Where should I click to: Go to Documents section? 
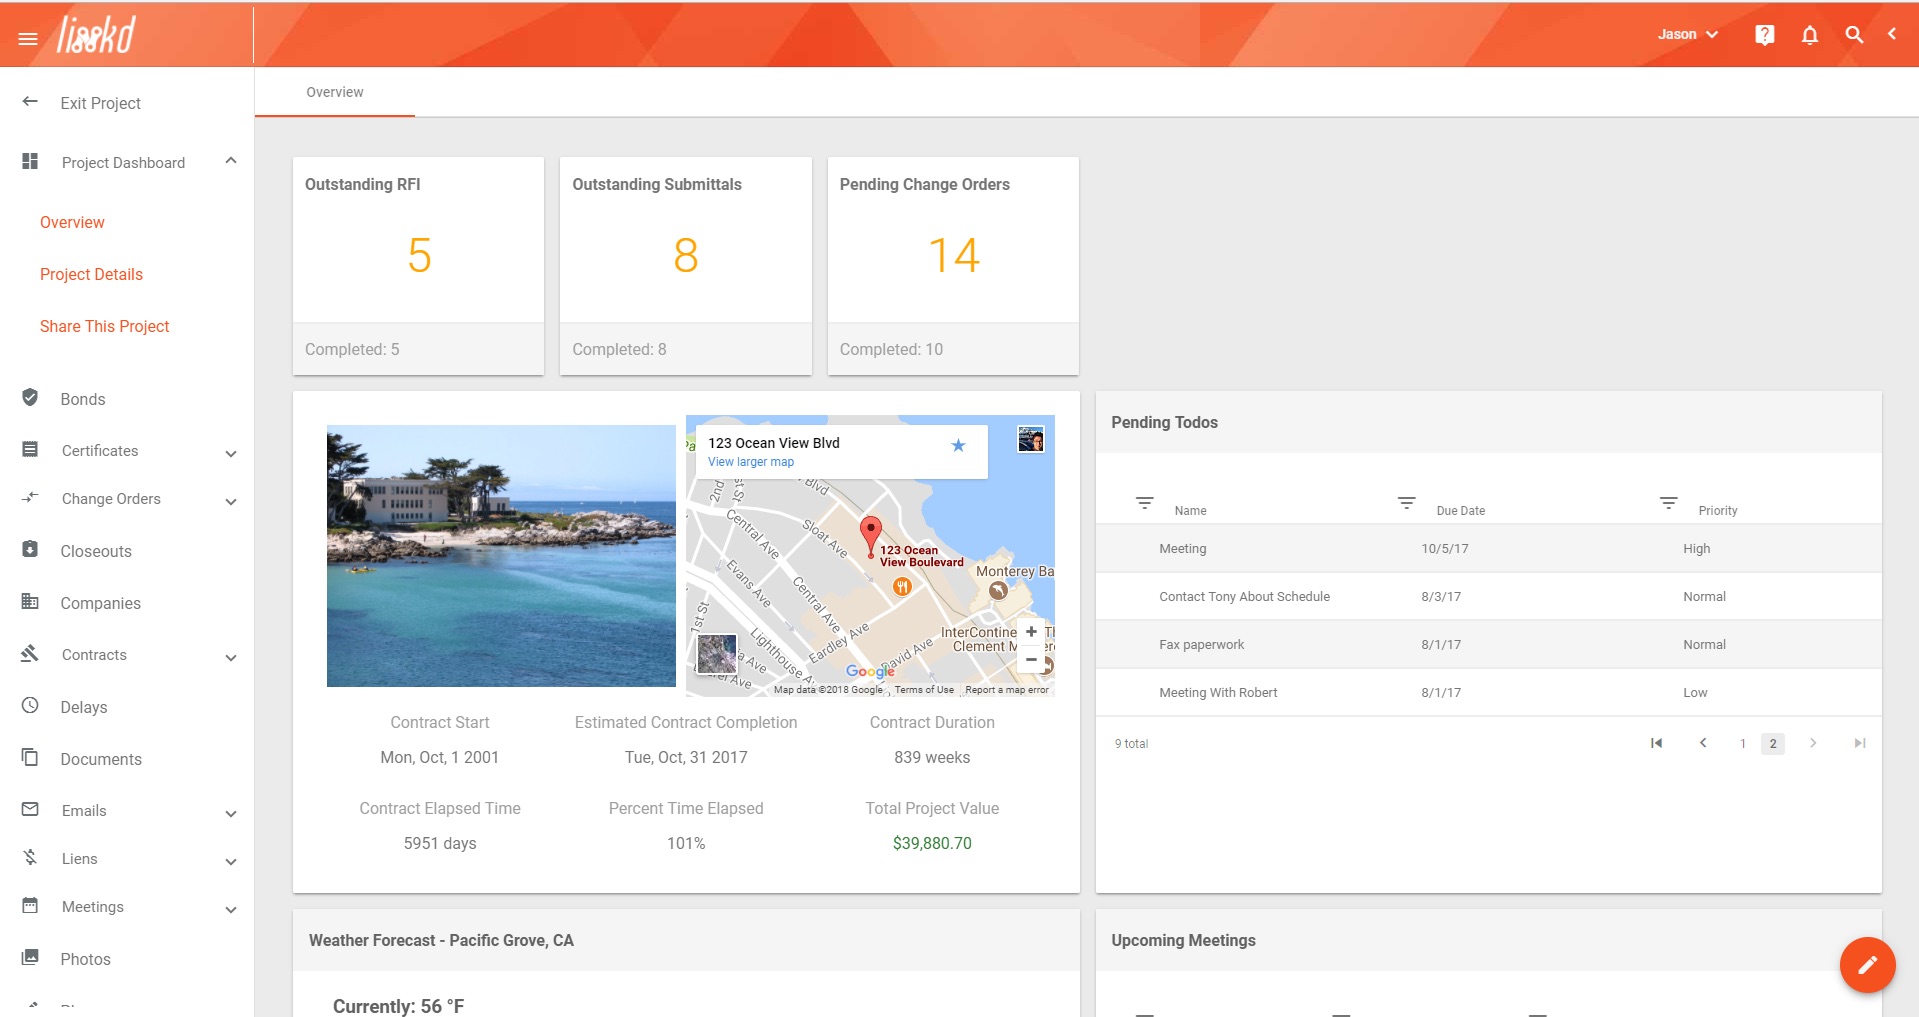101,759
